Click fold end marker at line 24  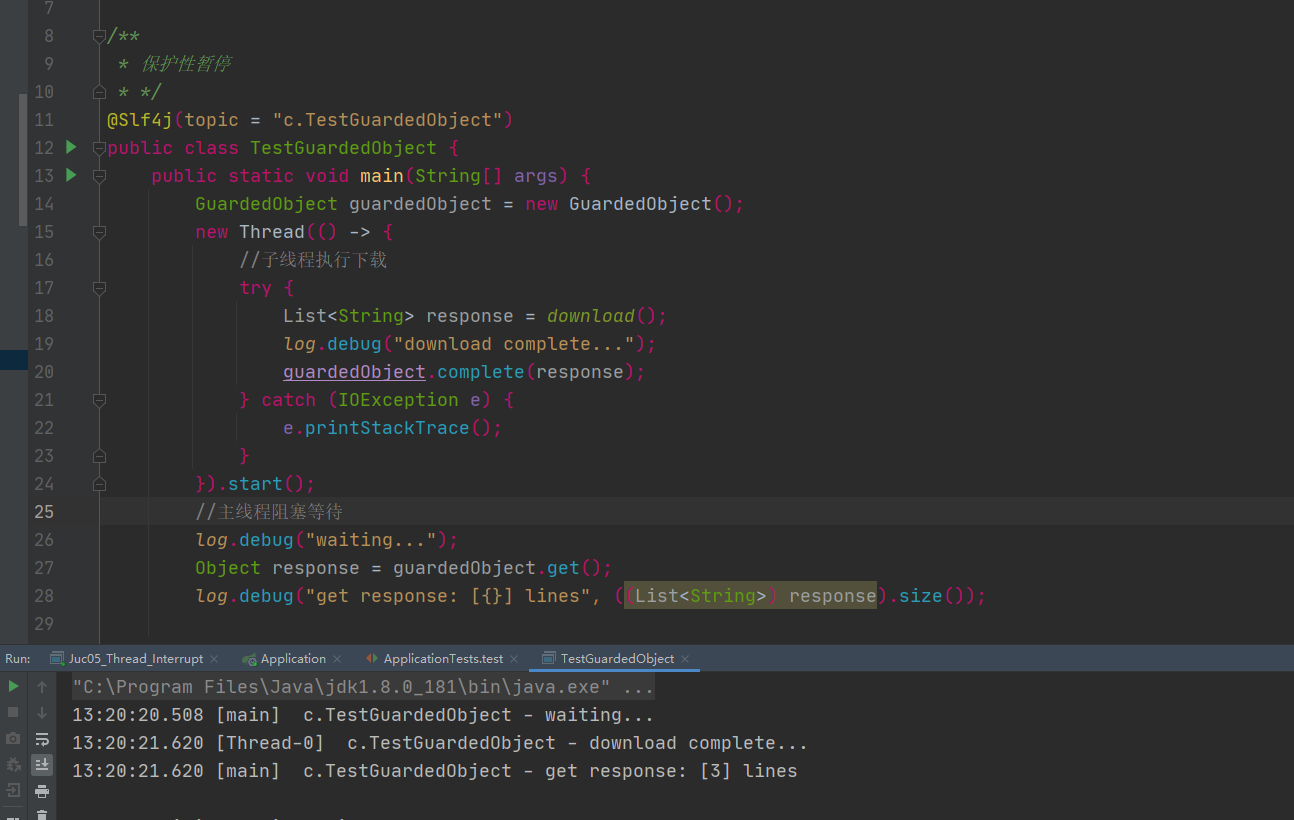[99, 484]
